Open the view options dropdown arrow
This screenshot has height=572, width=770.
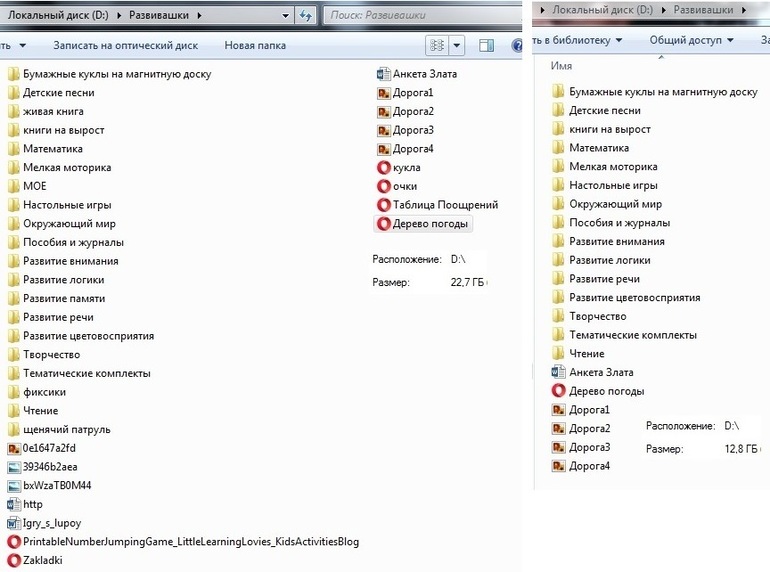pyautogui.click(x=457, y=46)
